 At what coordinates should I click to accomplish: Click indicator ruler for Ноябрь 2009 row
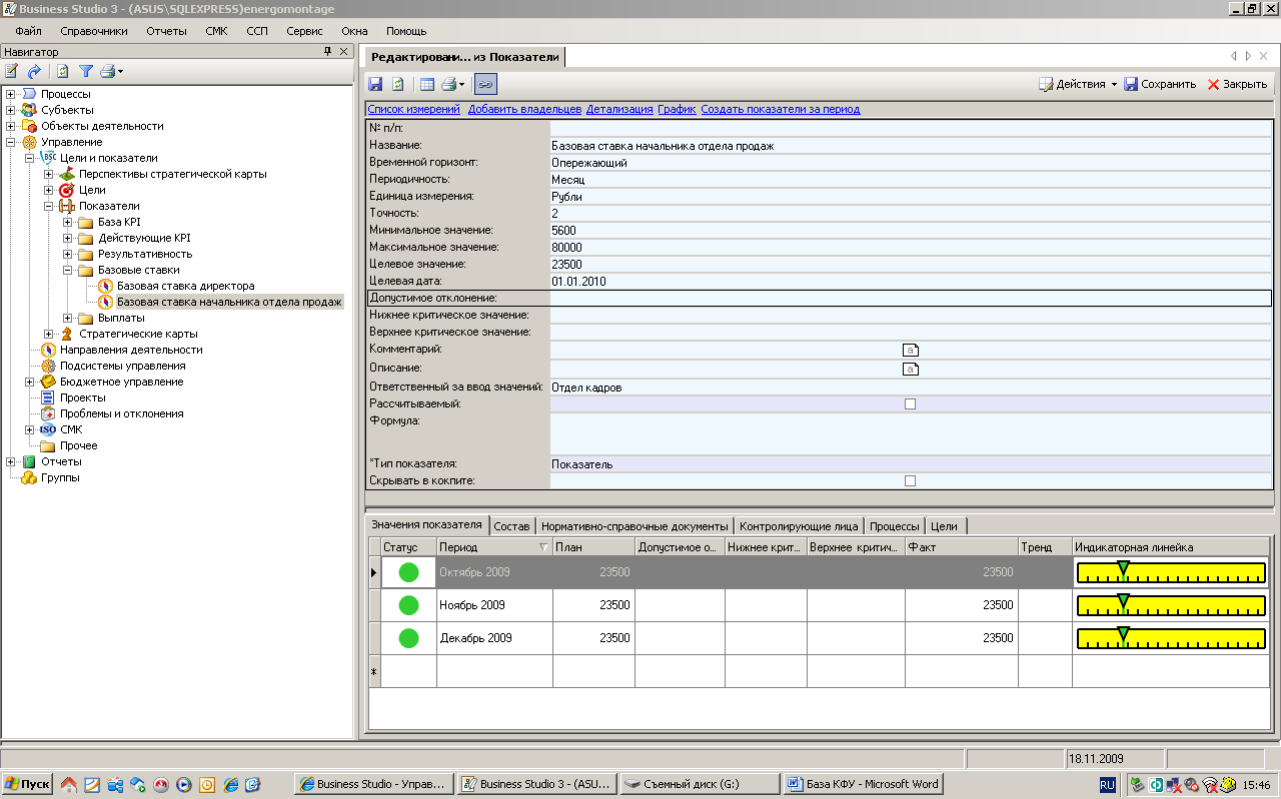(x=1171, y=605)
